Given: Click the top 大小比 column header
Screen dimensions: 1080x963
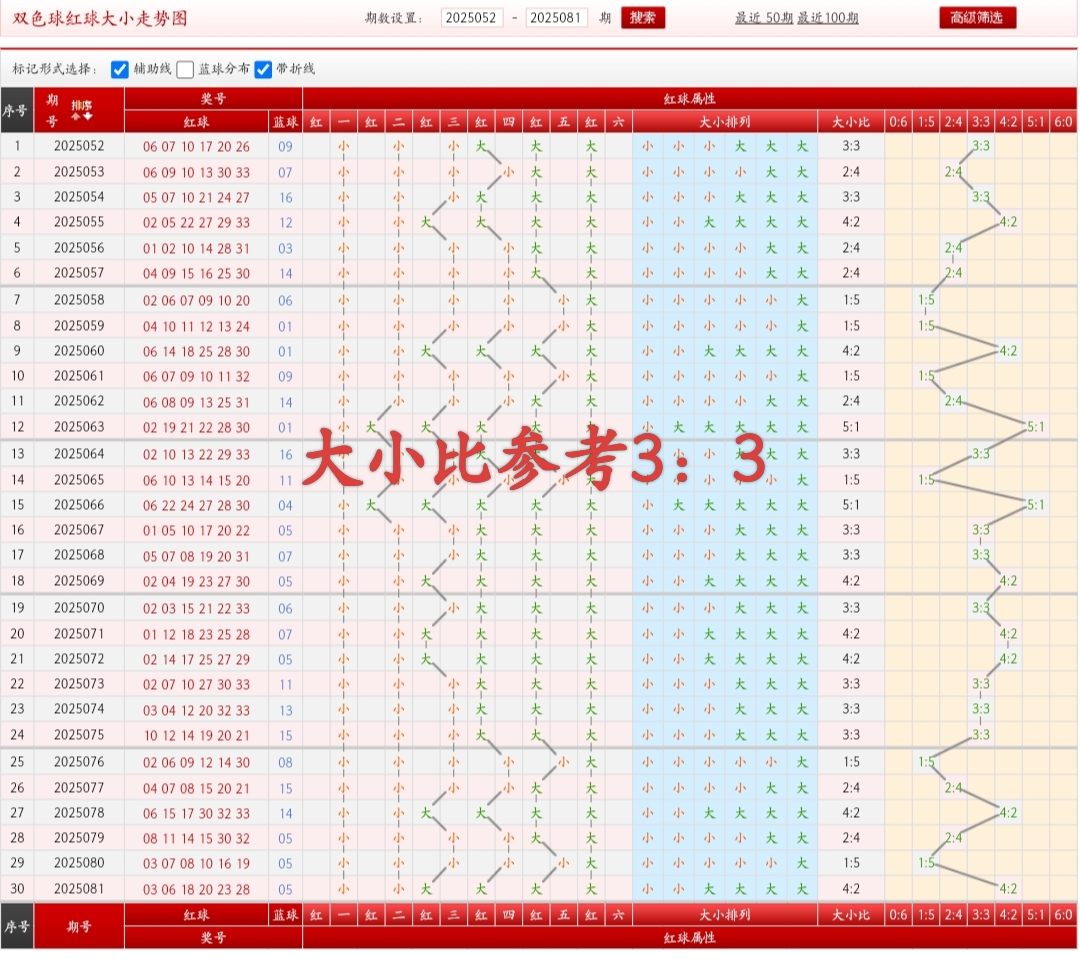Looking at the screenshot, I should (x=851, y=122).
